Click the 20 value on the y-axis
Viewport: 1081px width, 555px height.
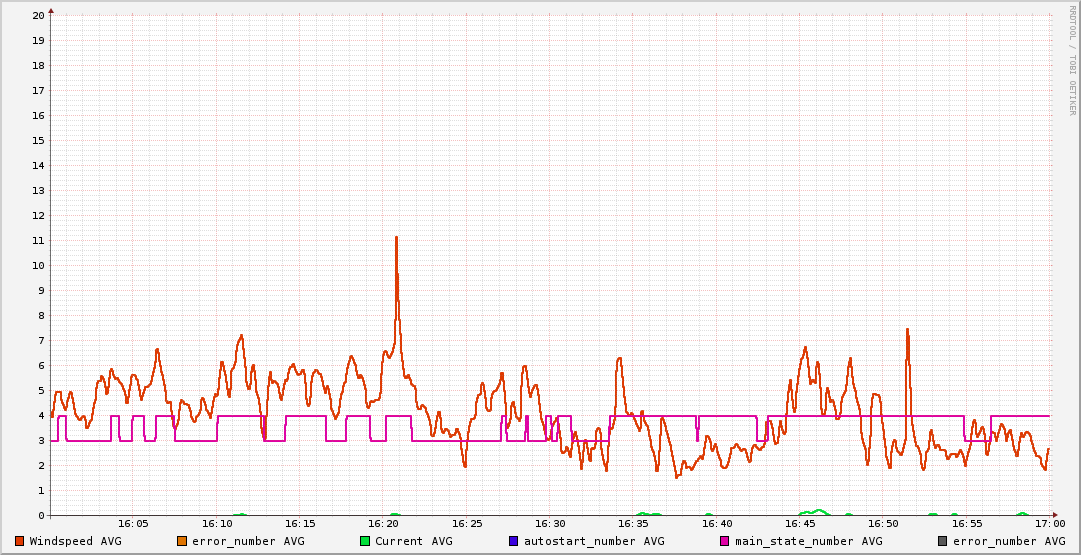pos(38,15)
